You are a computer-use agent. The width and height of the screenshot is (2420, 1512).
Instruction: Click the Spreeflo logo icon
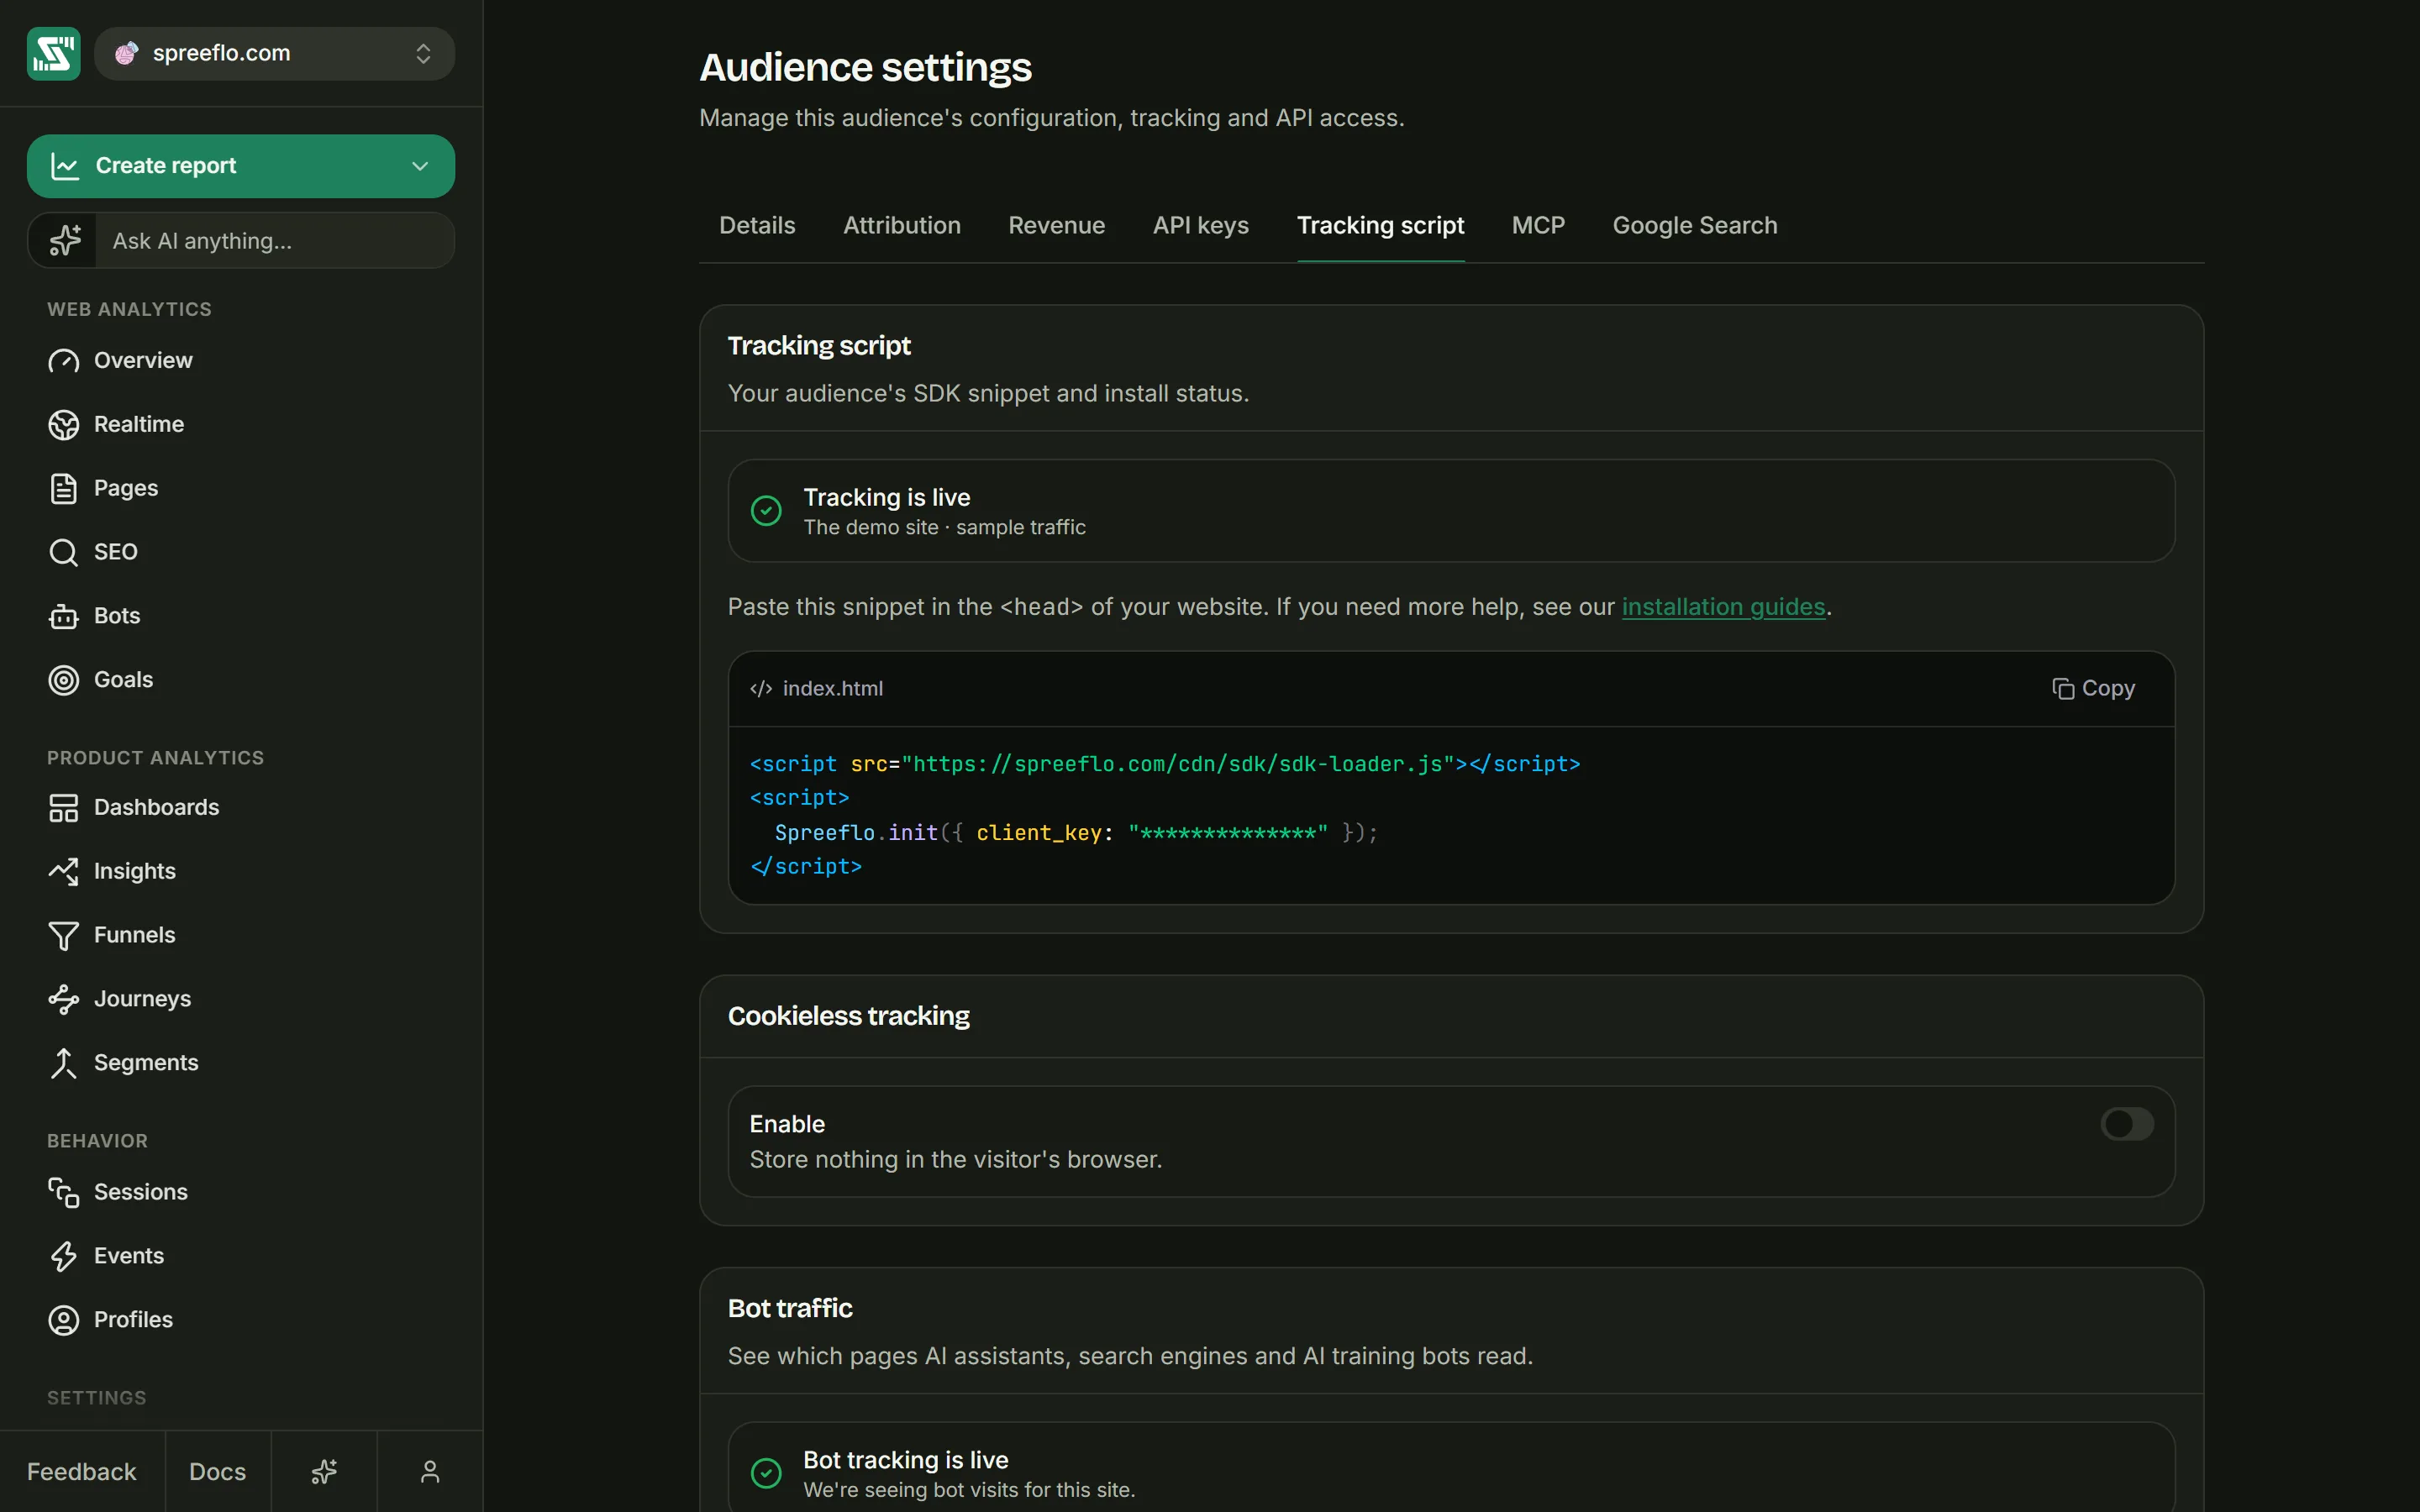tap(53, 53)
